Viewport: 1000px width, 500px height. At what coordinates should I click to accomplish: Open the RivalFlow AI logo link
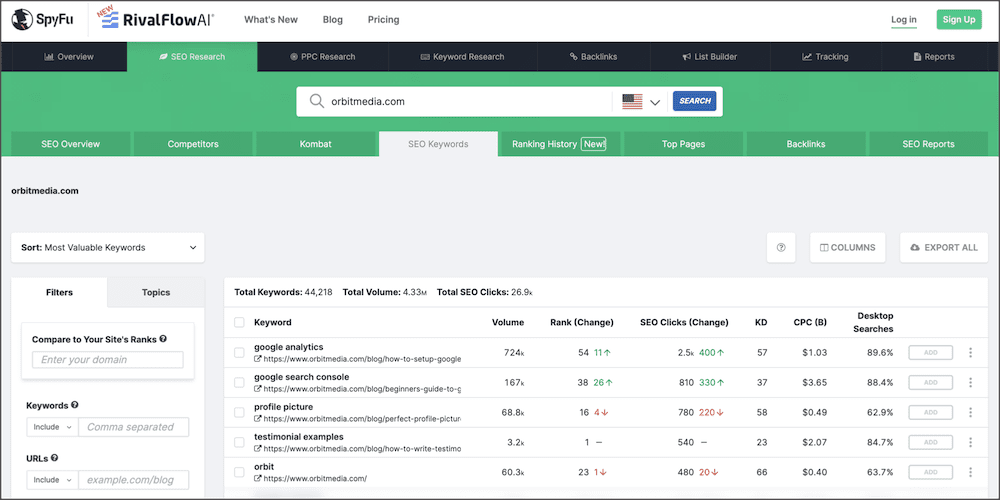[158, 19]
